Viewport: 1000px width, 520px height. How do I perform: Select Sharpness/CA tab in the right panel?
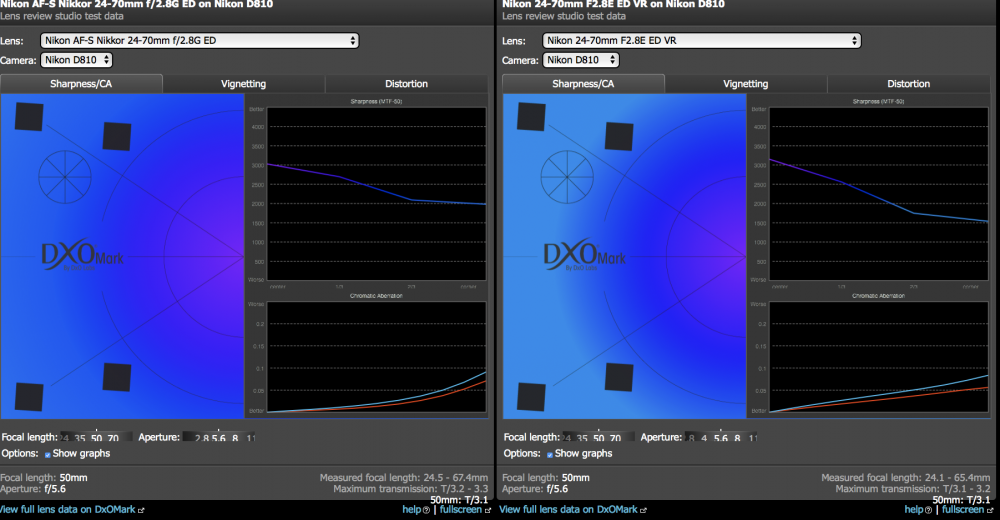click(x=583, y=84)
